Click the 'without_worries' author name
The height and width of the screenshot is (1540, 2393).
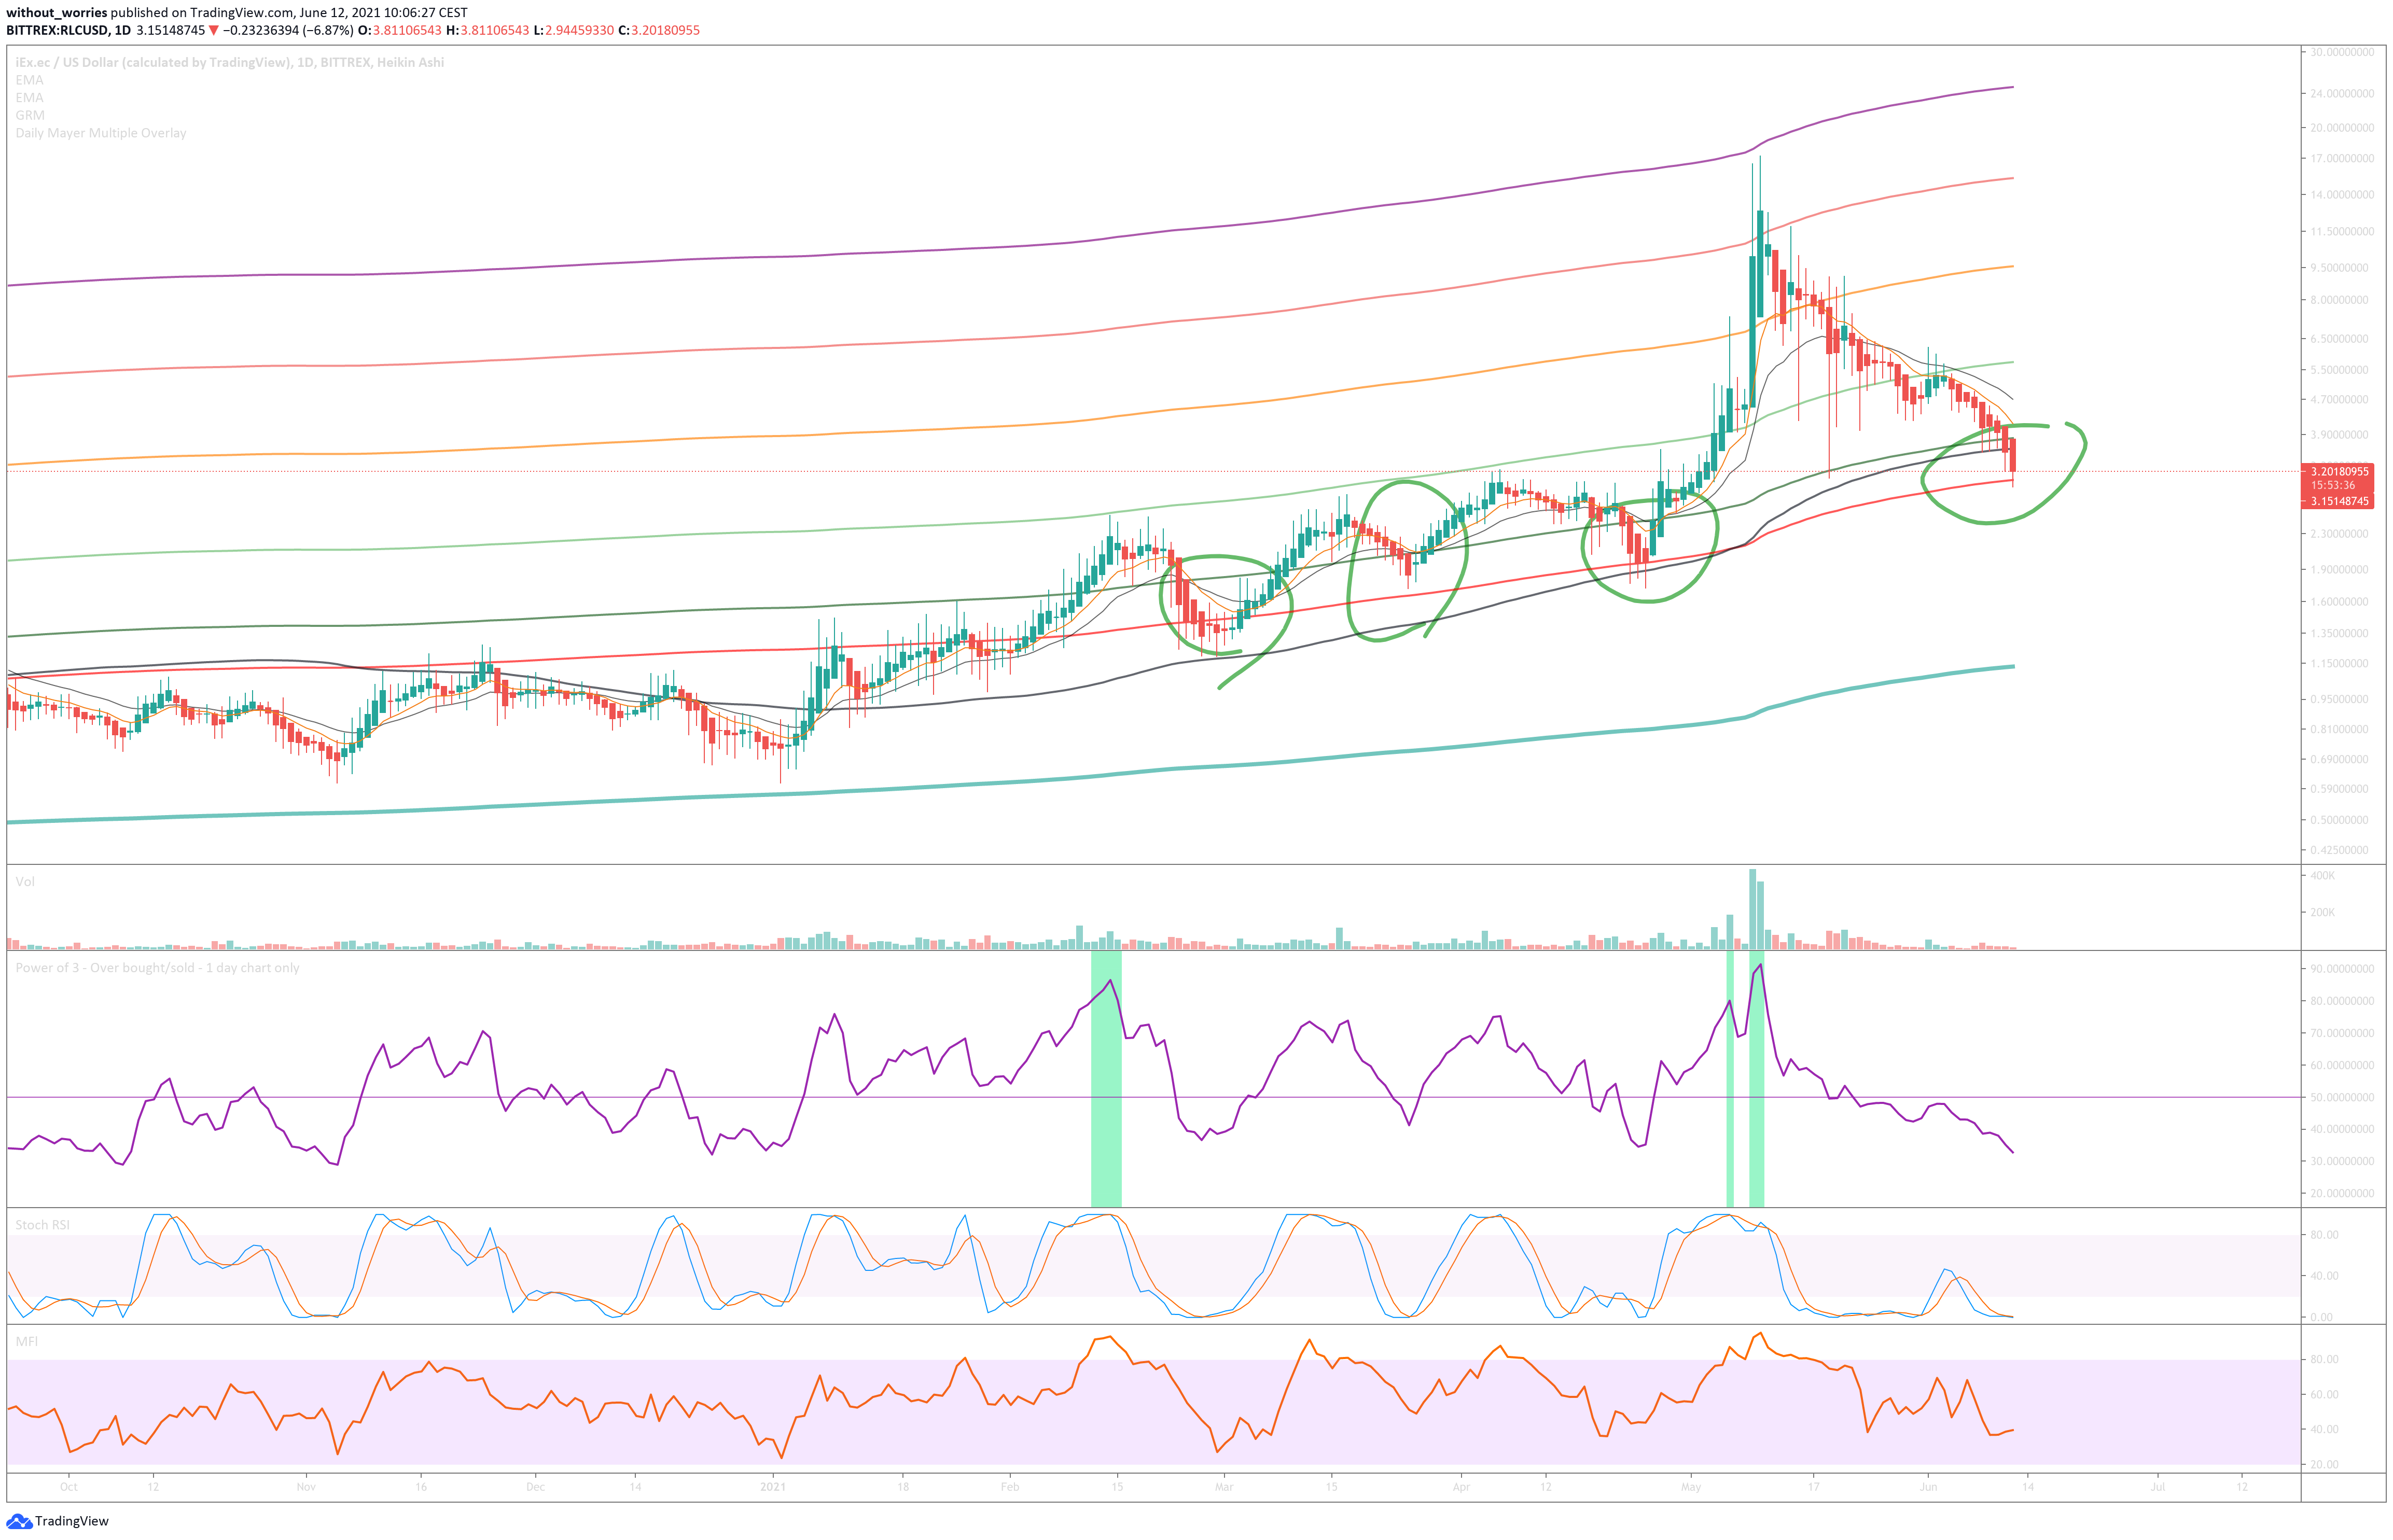point(57,13)
